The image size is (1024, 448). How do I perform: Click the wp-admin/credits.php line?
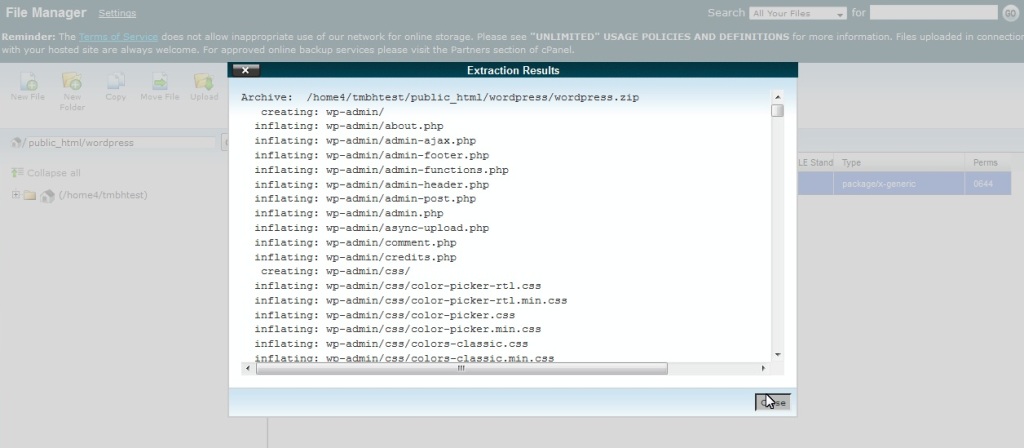coord(355,257)
